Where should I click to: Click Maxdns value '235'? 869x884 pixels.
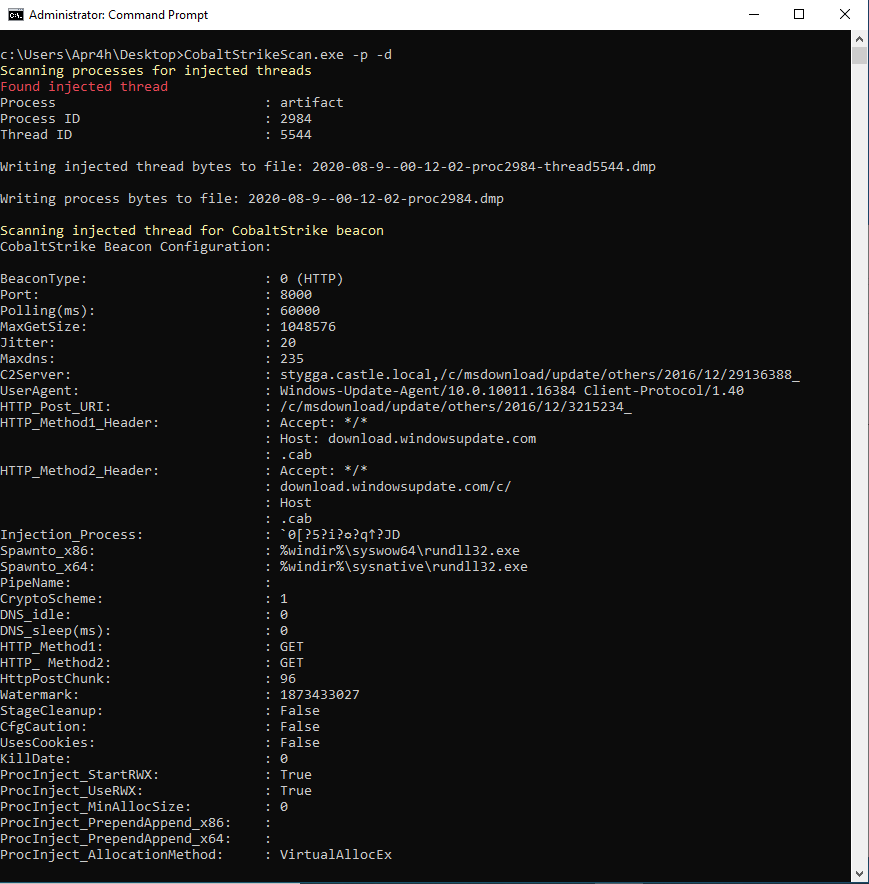click(292, 359)
